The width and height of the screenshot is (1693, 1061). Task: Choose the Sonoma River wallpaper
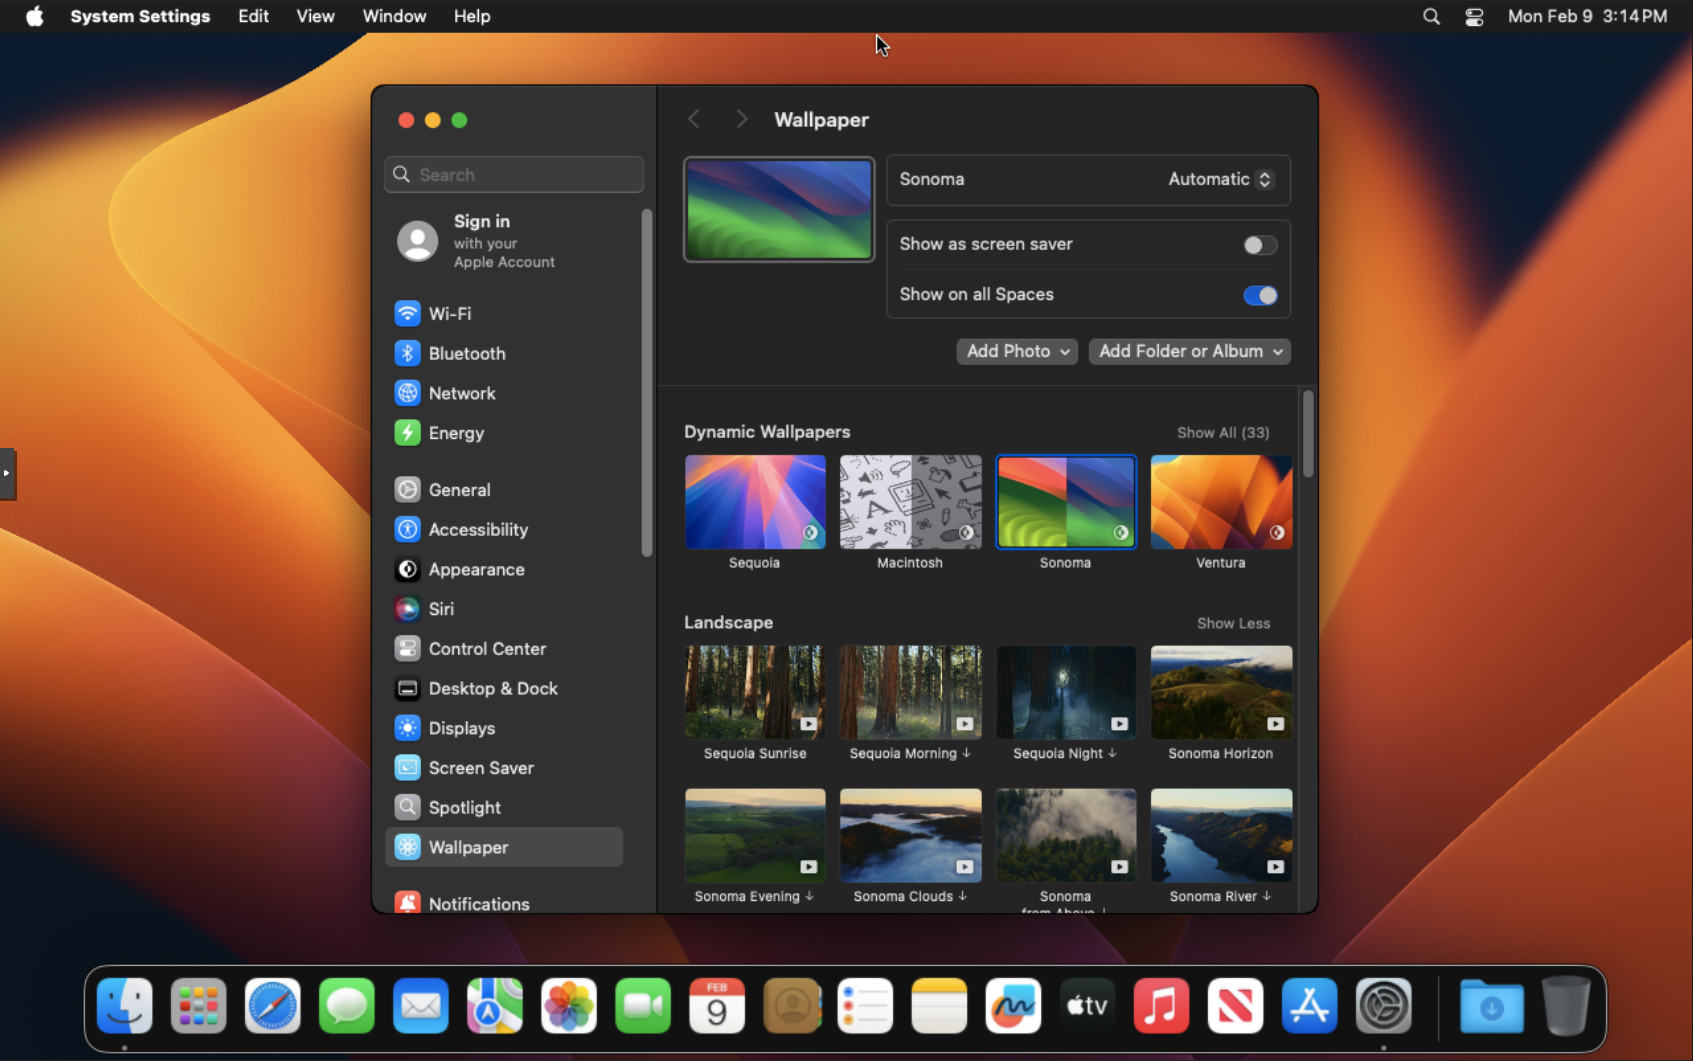[x=1221, y=835]
